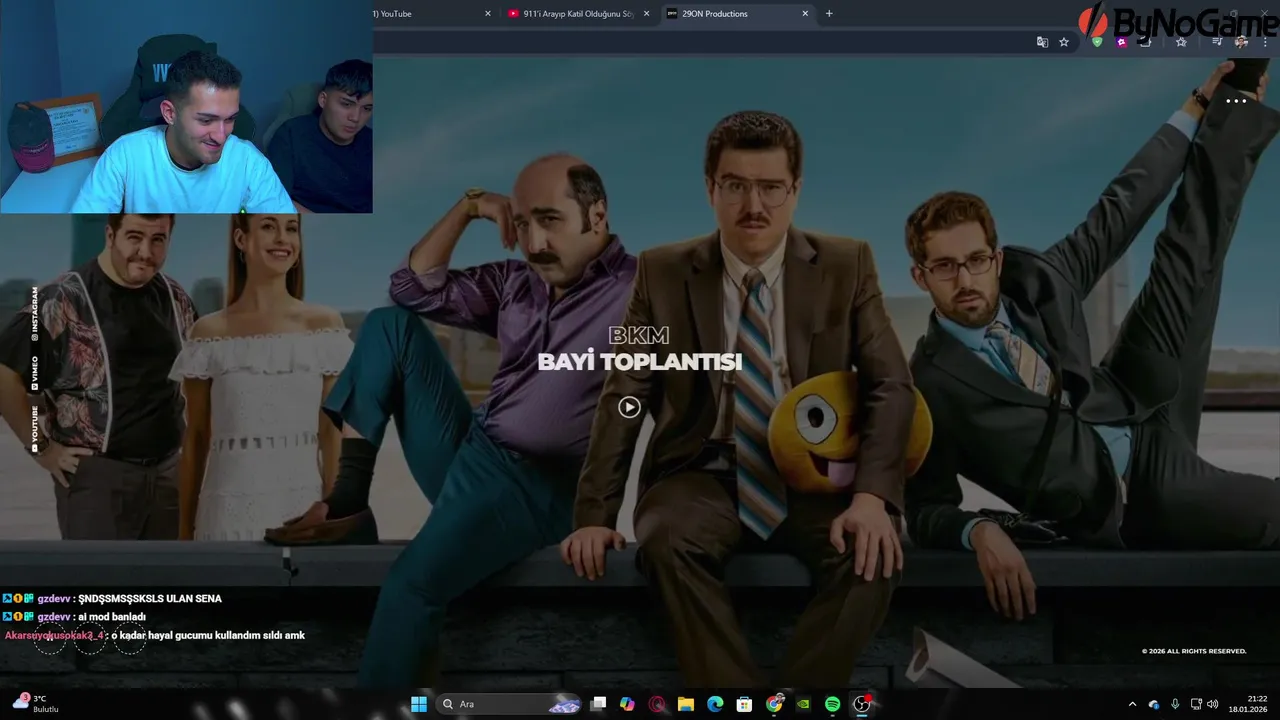Open Spotify from the taskbar
1280x720 pixels.
[832, 704]
